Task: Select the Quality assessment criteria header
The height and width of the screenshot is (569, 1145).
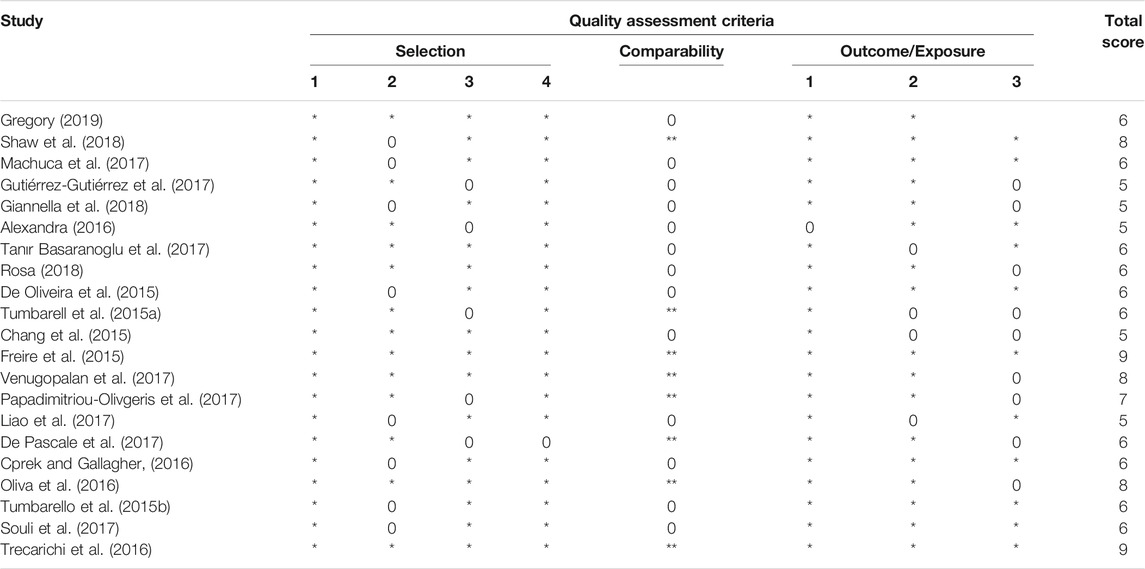Action: [x=671, y=21]
